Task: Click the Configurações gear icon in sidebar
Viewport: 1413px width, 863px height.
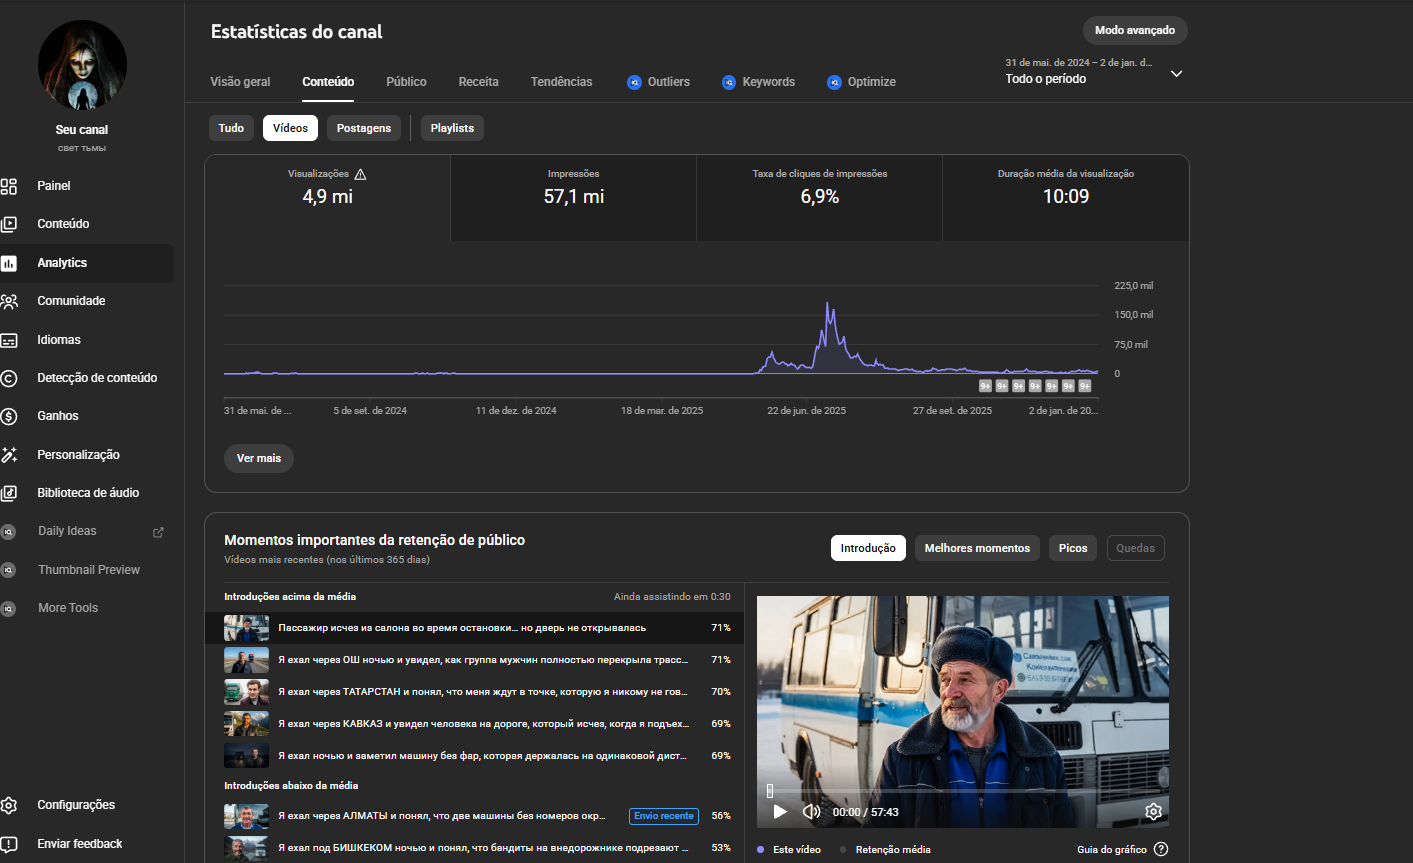Action: [x=9, y=805]
